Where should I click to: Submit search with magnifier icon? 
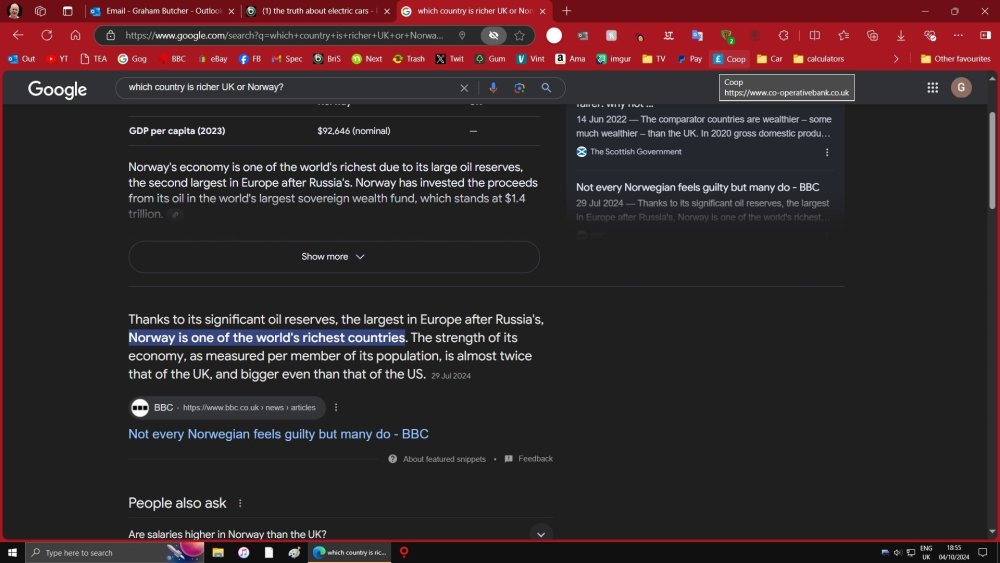tap(547, 88)
